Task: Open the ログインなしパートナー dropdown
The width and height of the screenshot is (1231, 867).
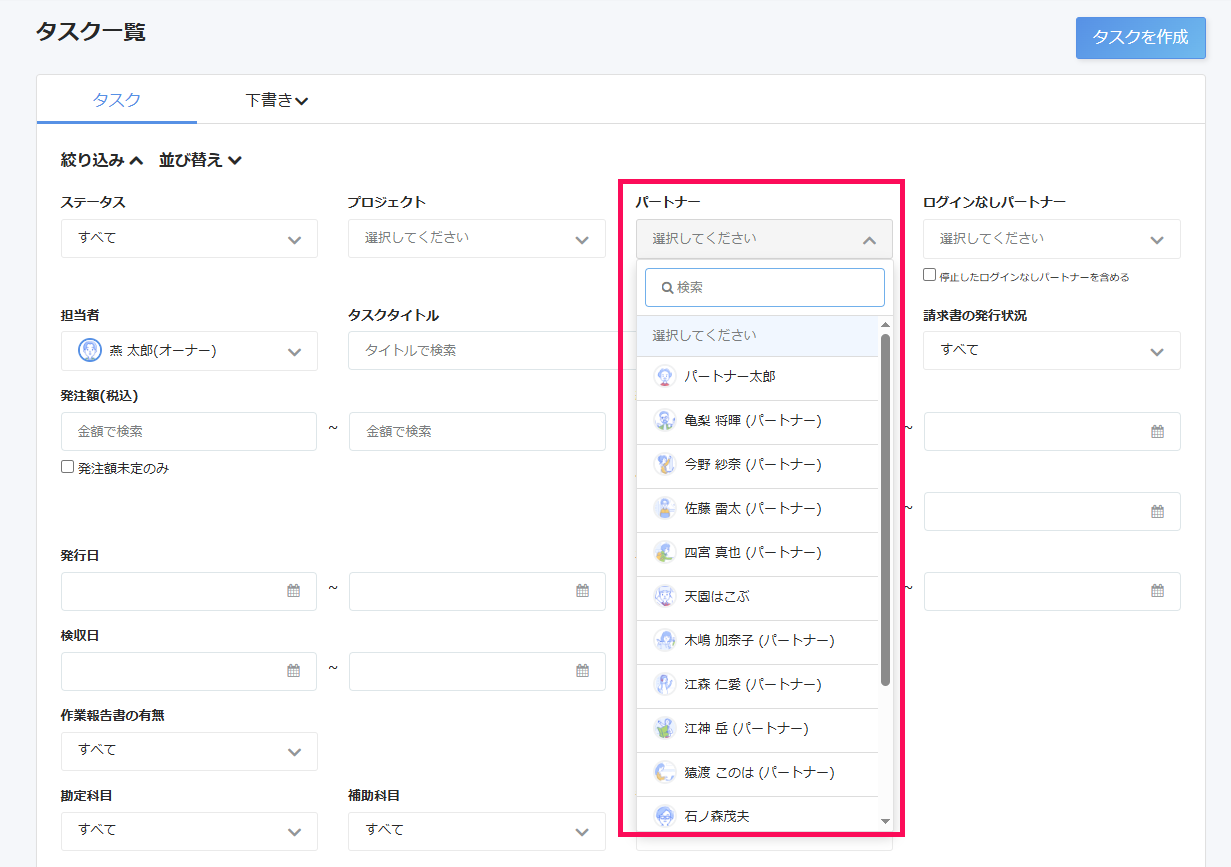Action: click(x=1052, y=239)
